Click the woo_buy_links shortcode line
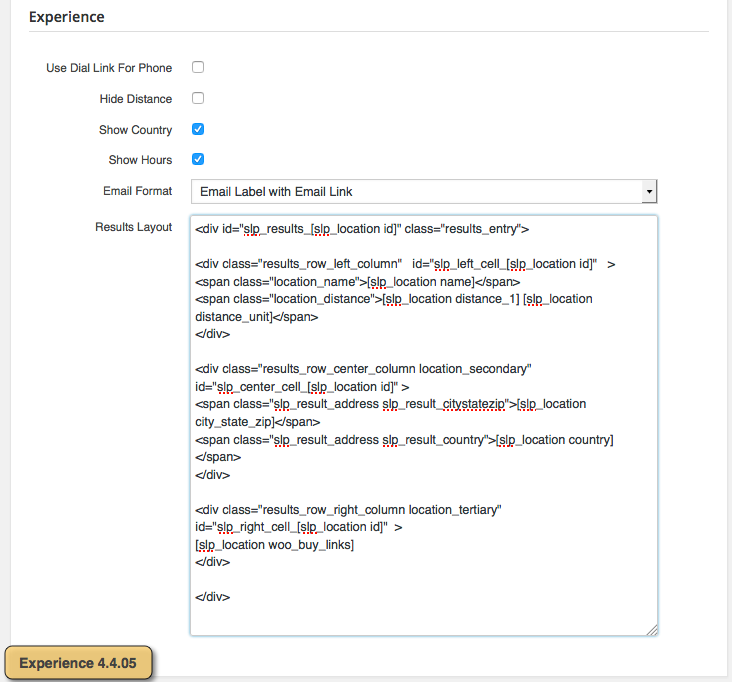Viewport: 732px width, 682px height. (275, 545)
